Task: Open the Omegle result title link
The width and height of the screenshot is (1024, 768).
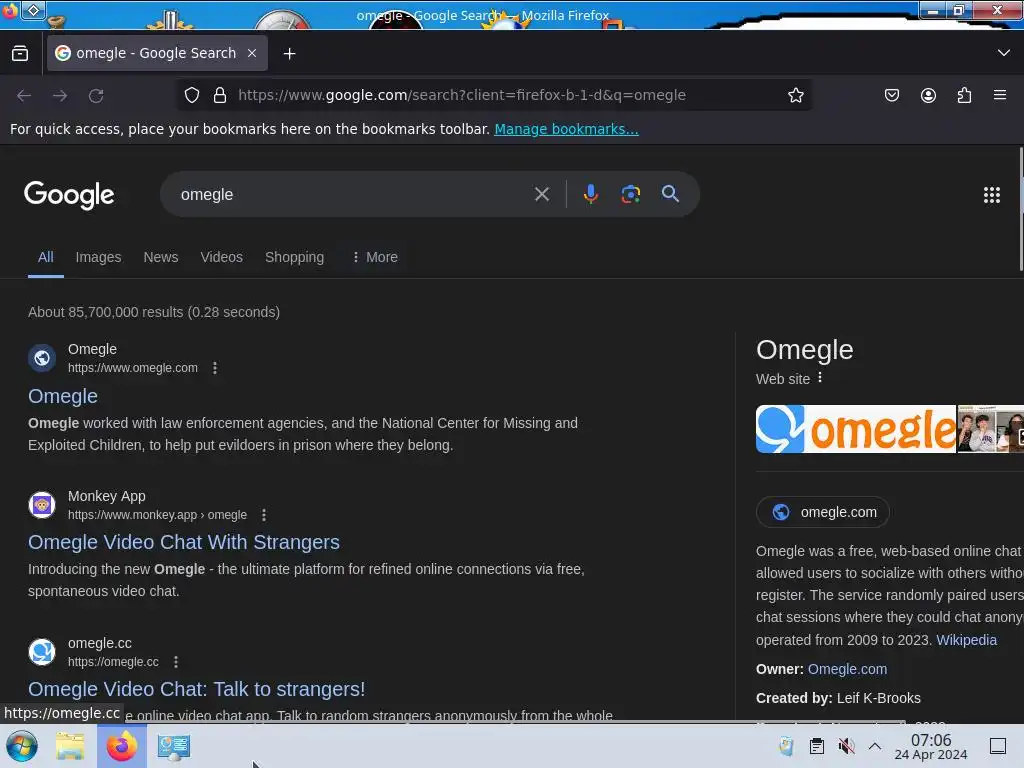Action: (63, 396)
